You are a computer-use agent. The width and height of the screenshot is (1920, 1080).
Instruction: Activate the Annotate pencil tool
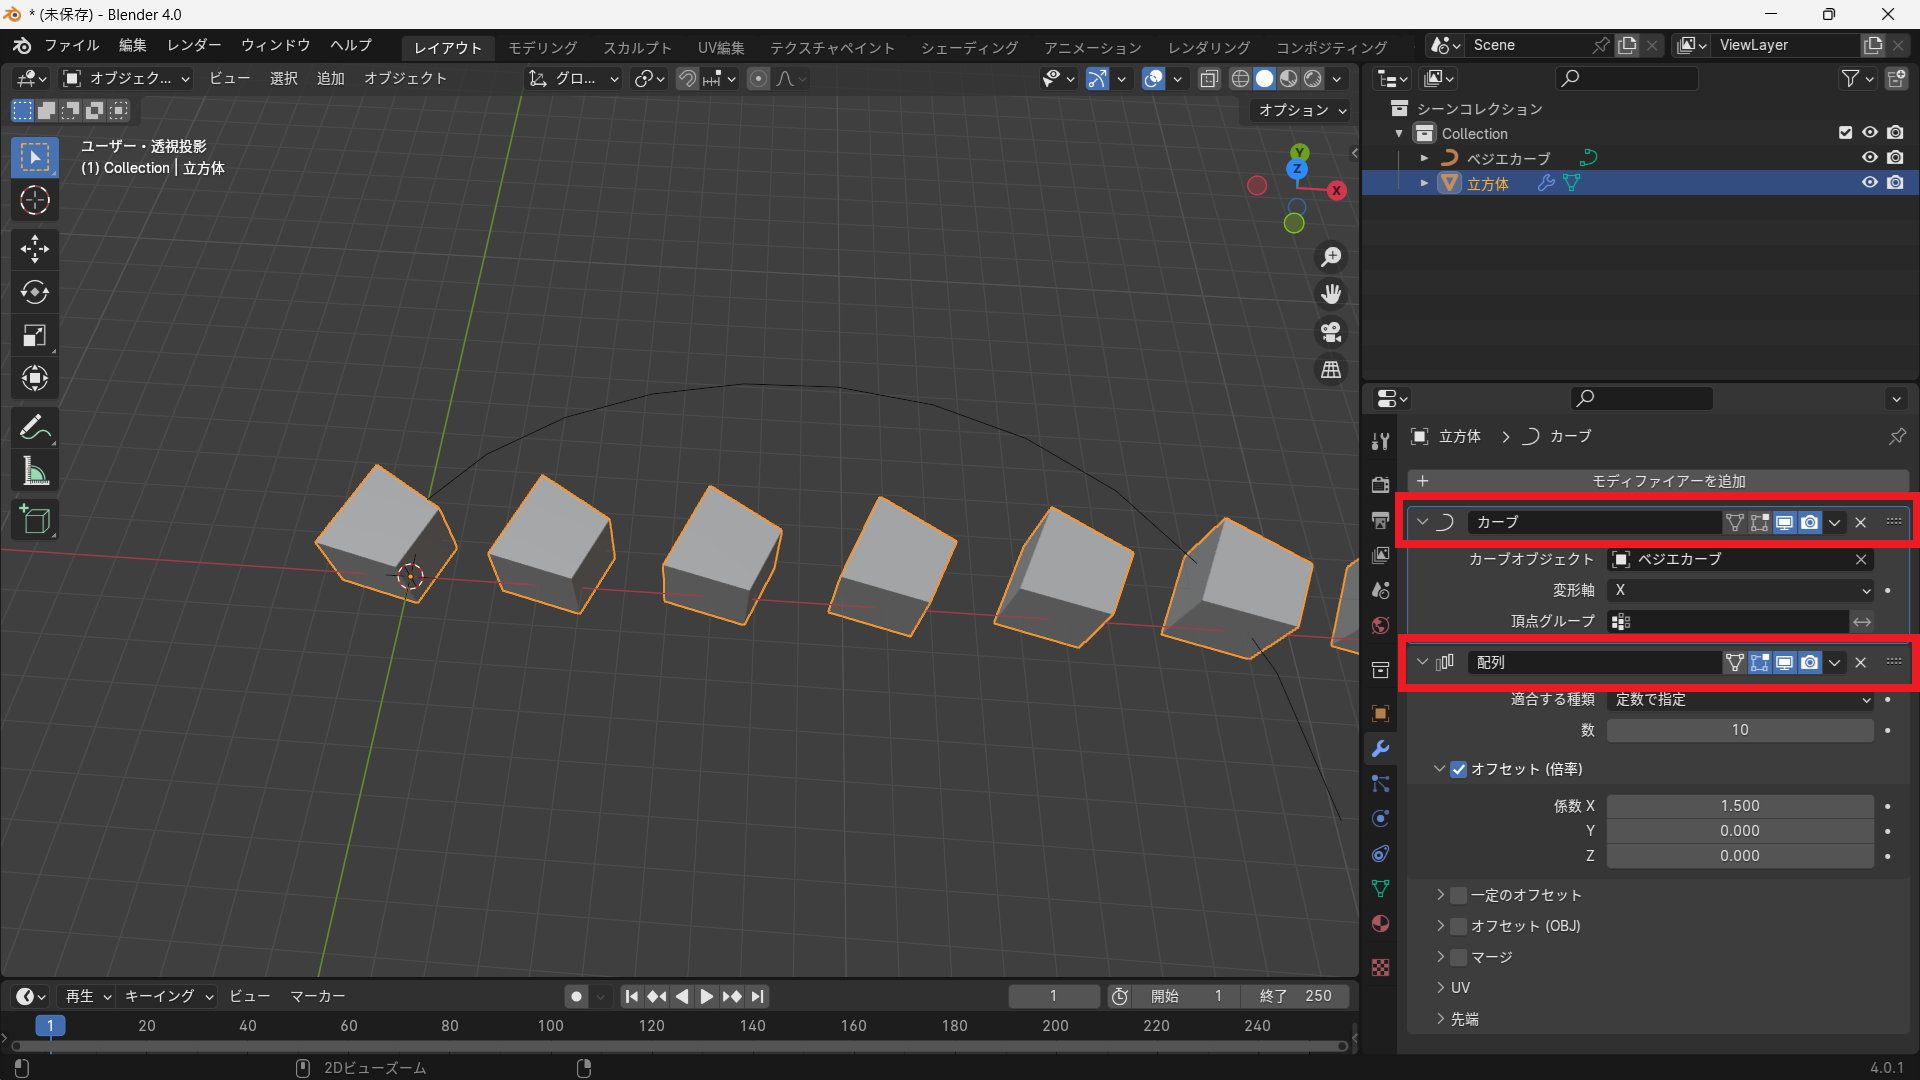click(35, 428)
